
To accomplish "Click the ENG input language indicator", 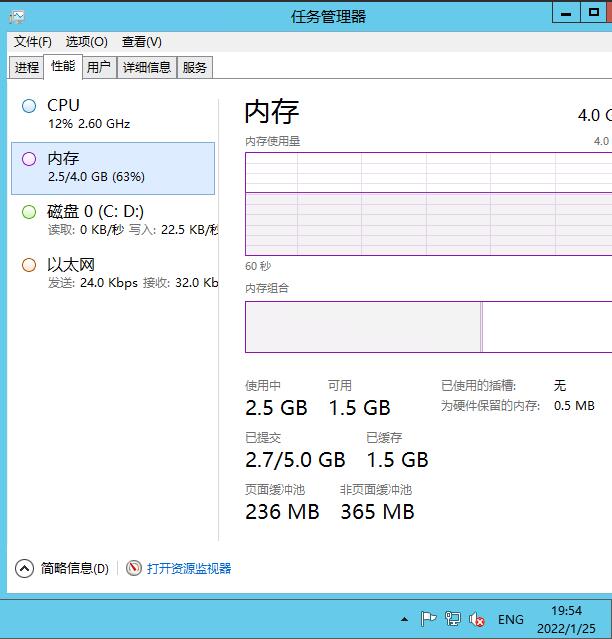I will pyautogui.click(x=510, y=620).
